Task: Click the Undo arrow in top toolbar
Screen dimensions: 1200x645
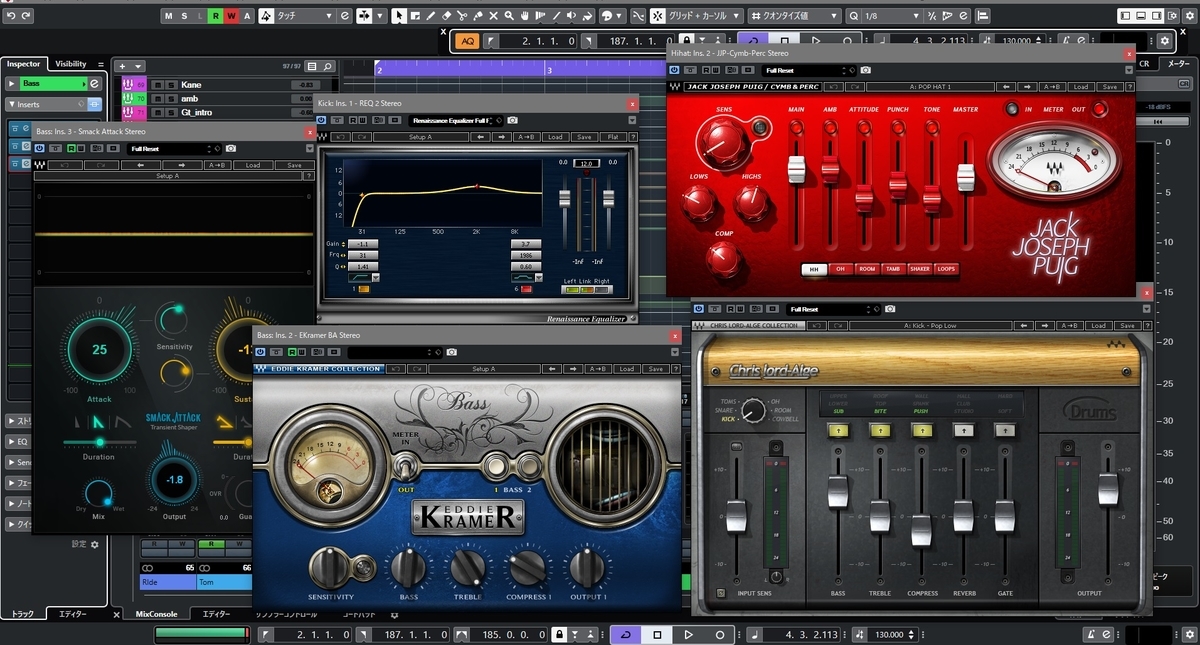Action: click(9, 16)
